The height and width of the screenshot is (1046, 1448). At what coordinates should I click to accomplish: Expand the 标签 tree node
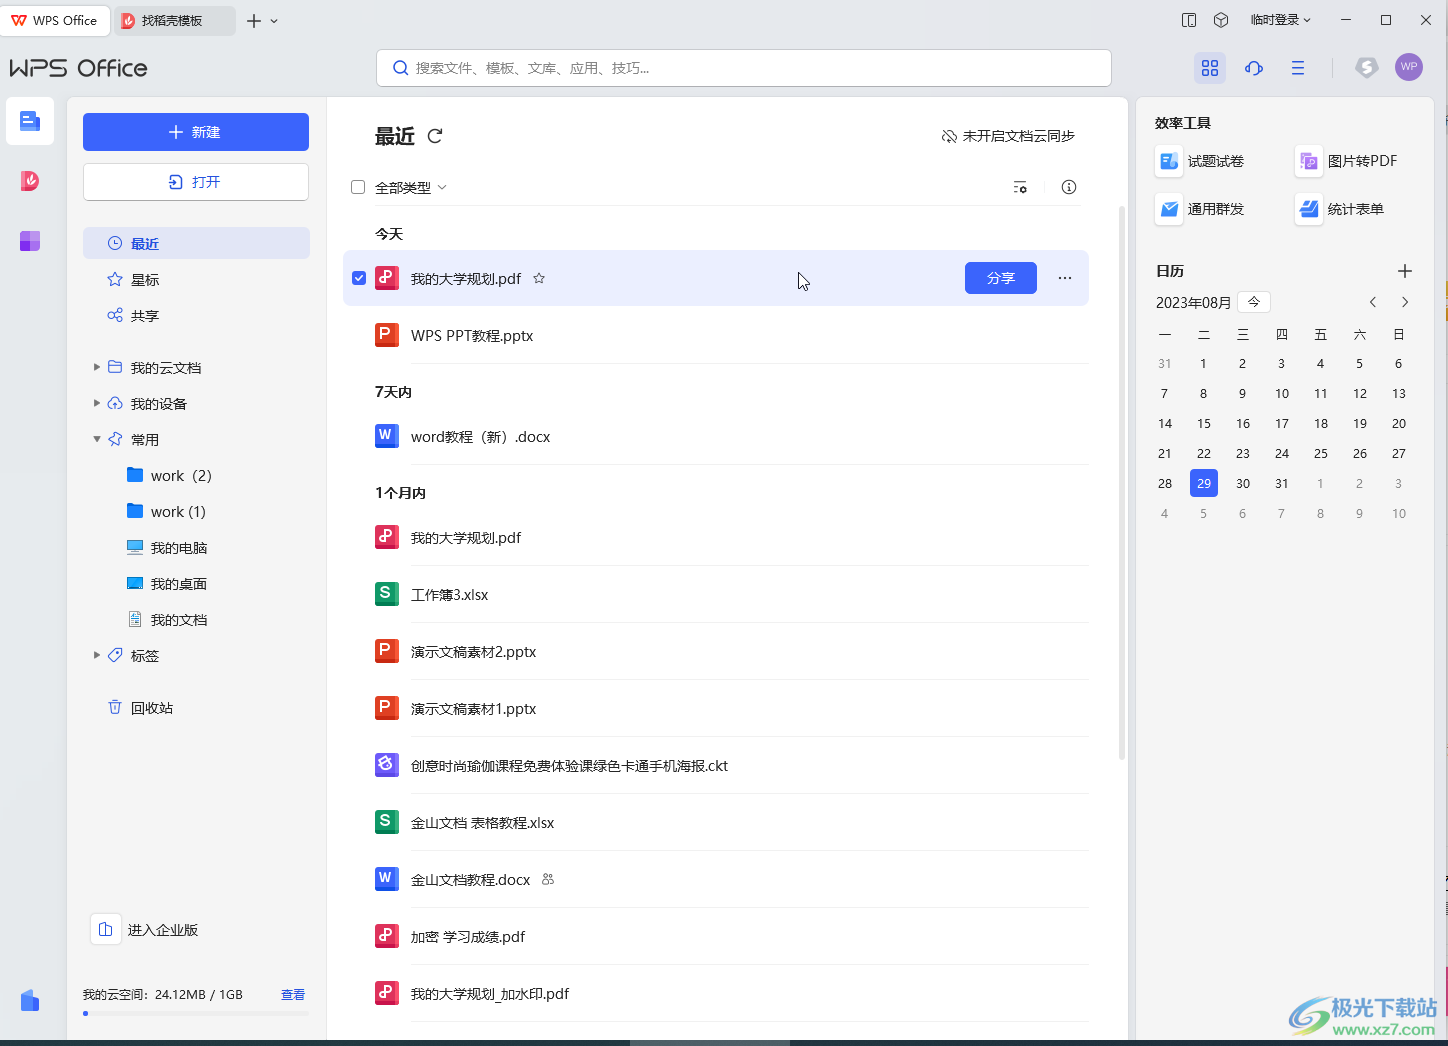pos(96,655)
